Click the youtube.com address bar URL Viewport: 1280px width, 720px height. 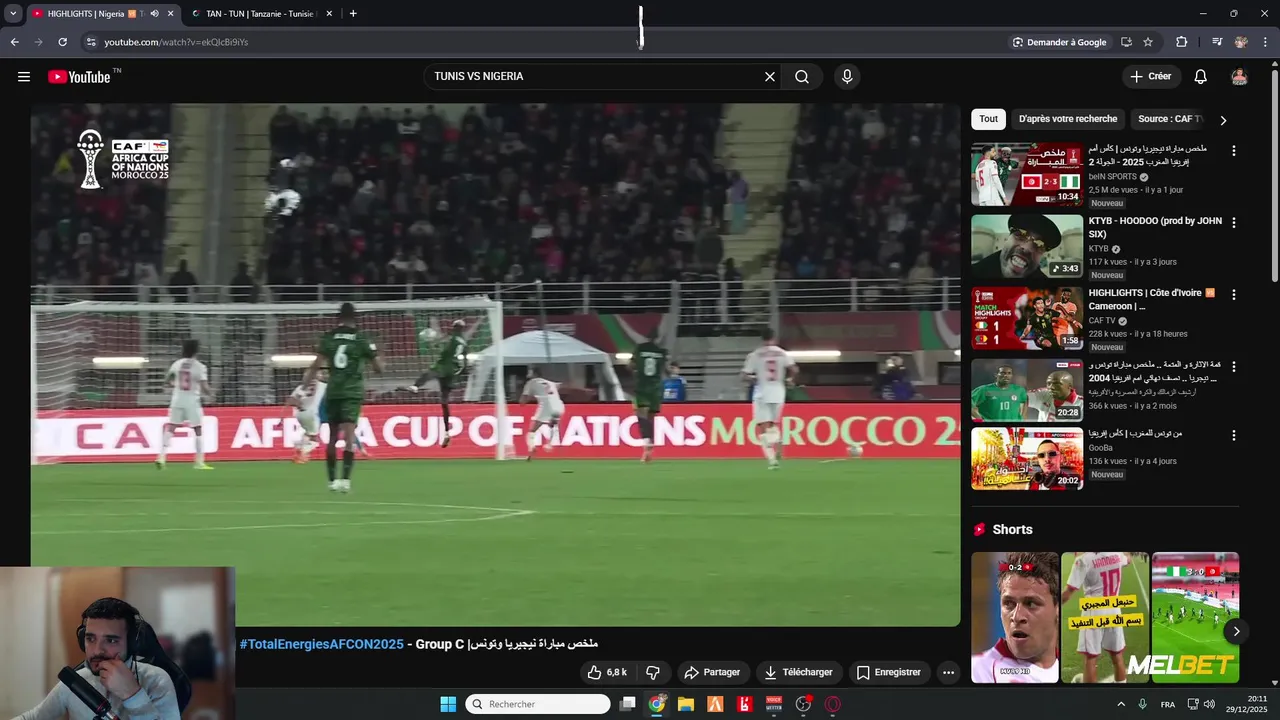click(x=176, y=42)
